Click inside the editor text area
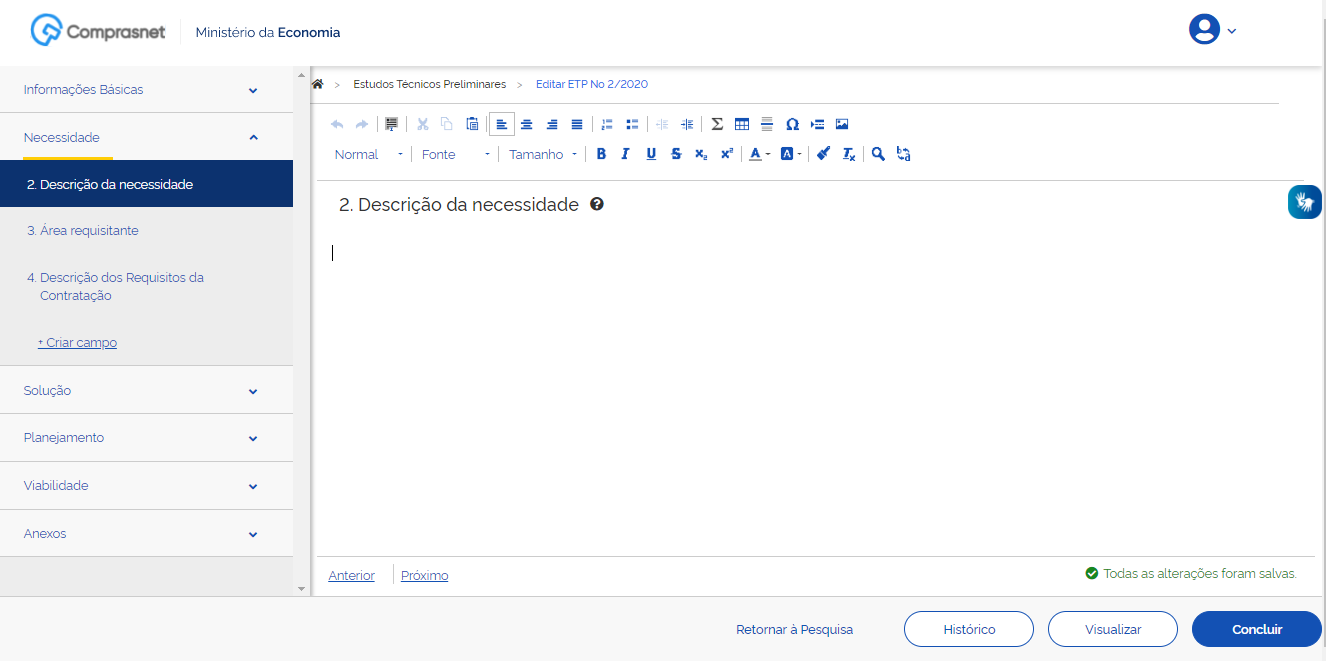The height and width of the screenshot is (661, 1326). click(800, 380)
